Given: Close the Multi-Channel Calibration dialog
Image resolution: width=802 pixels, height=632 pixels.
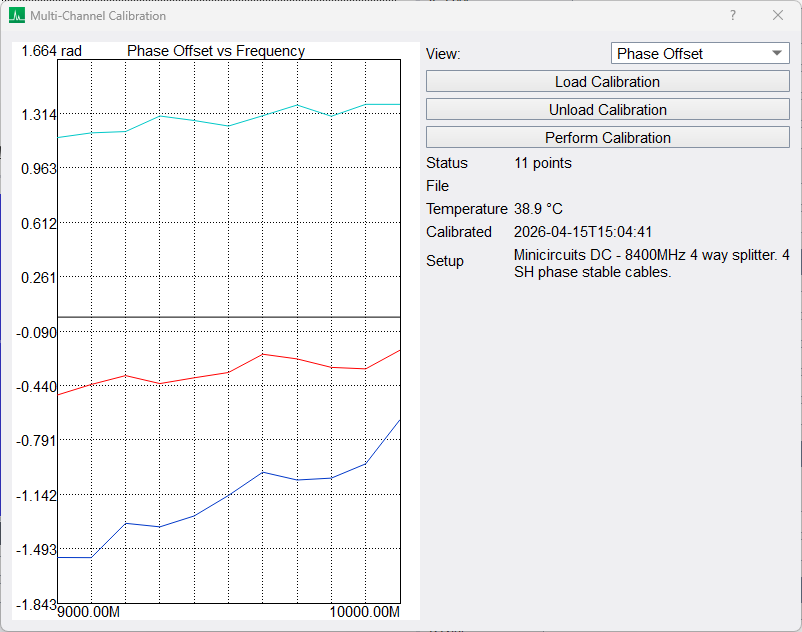Looking at the screenshot, I should point(778,15).
